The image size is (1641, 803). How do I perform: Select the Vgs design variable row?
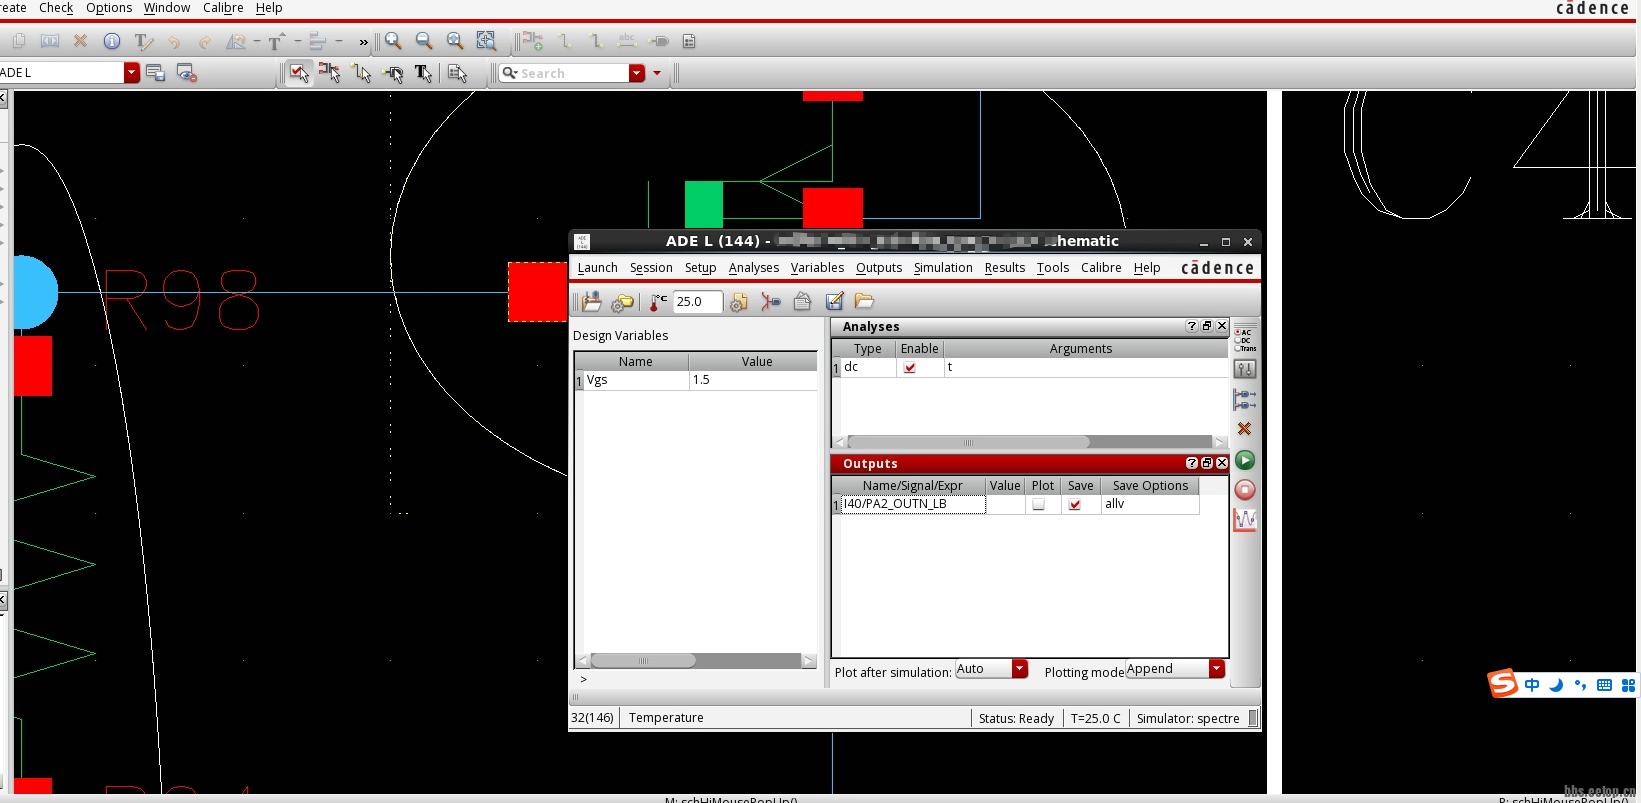click(636, 380)
